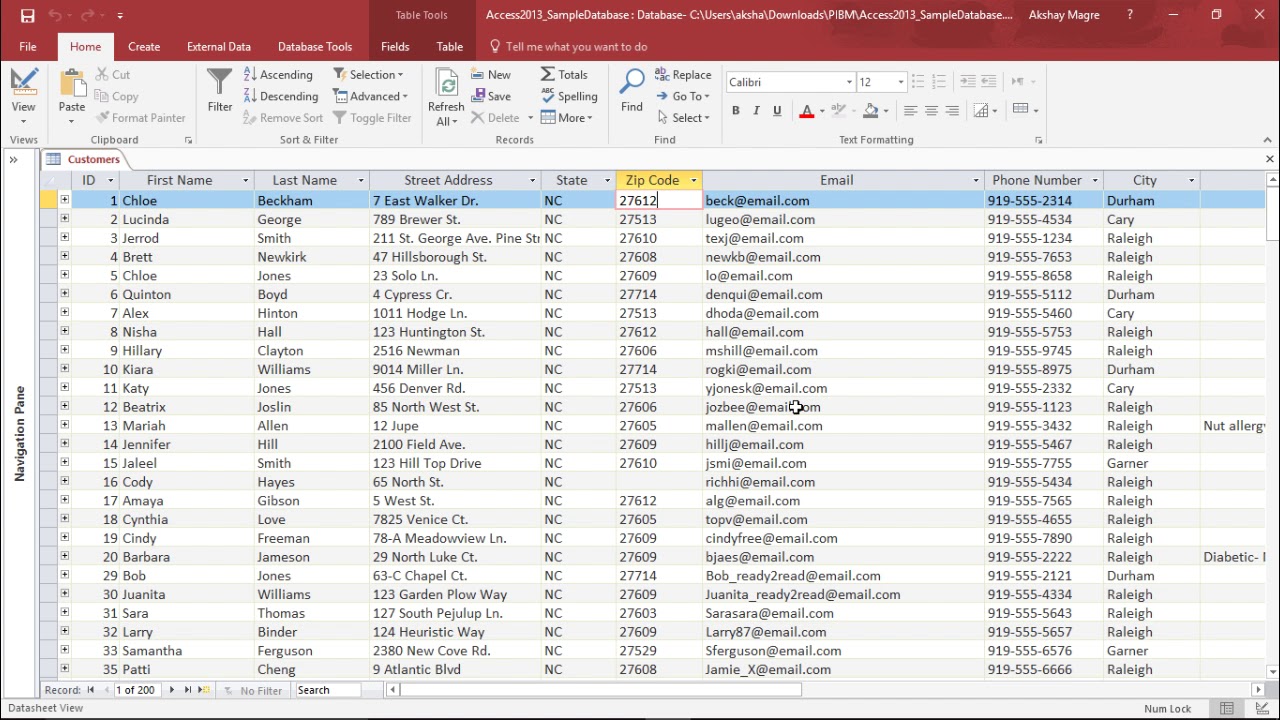
Task: Switch to the Create tab
Action: [144, 47]
